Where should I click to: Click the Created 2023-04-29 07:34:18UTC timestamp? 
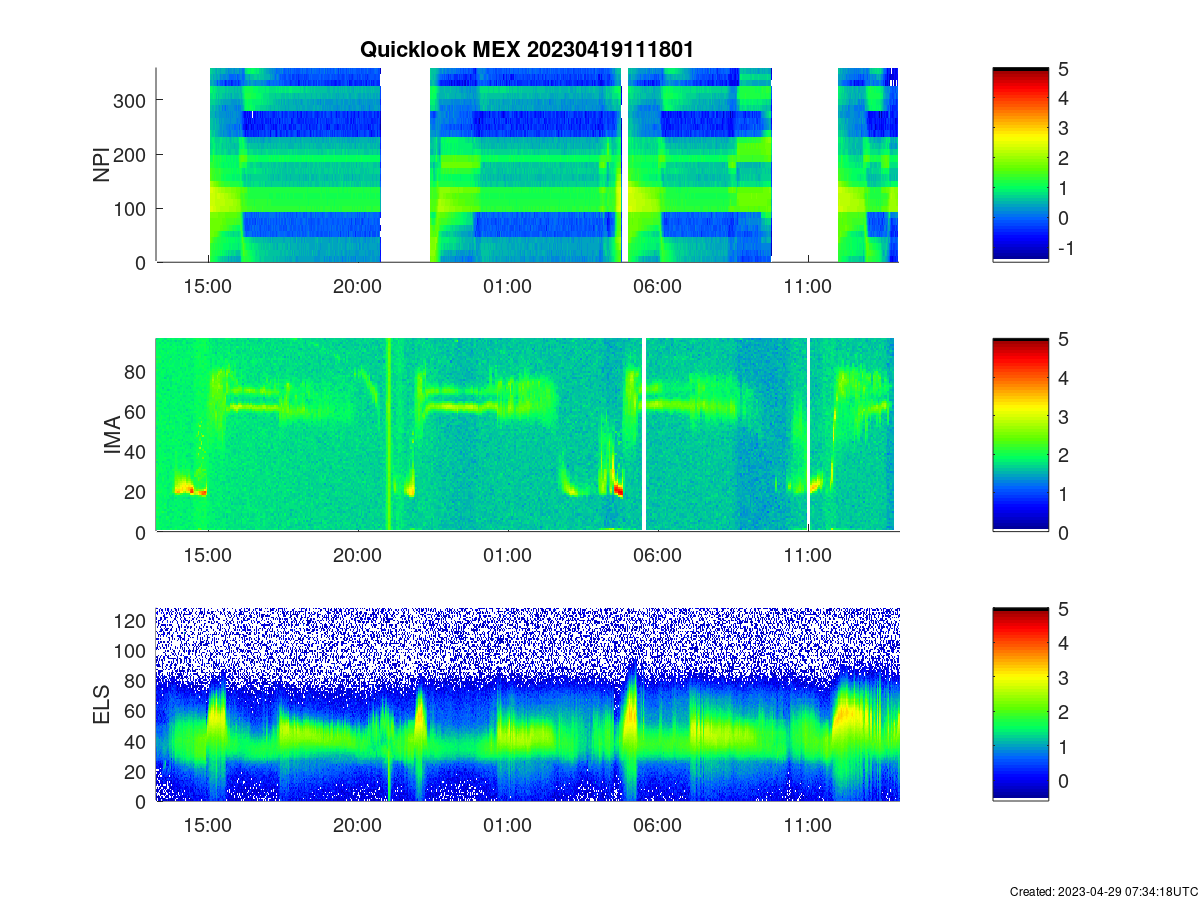pyautogui.click(x=1103, y=891)
